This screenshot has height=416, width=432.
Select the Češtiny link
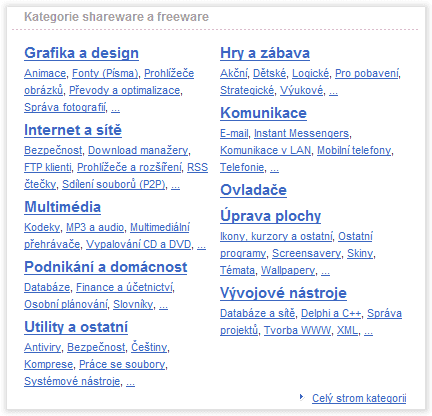(x=149, y=347)
